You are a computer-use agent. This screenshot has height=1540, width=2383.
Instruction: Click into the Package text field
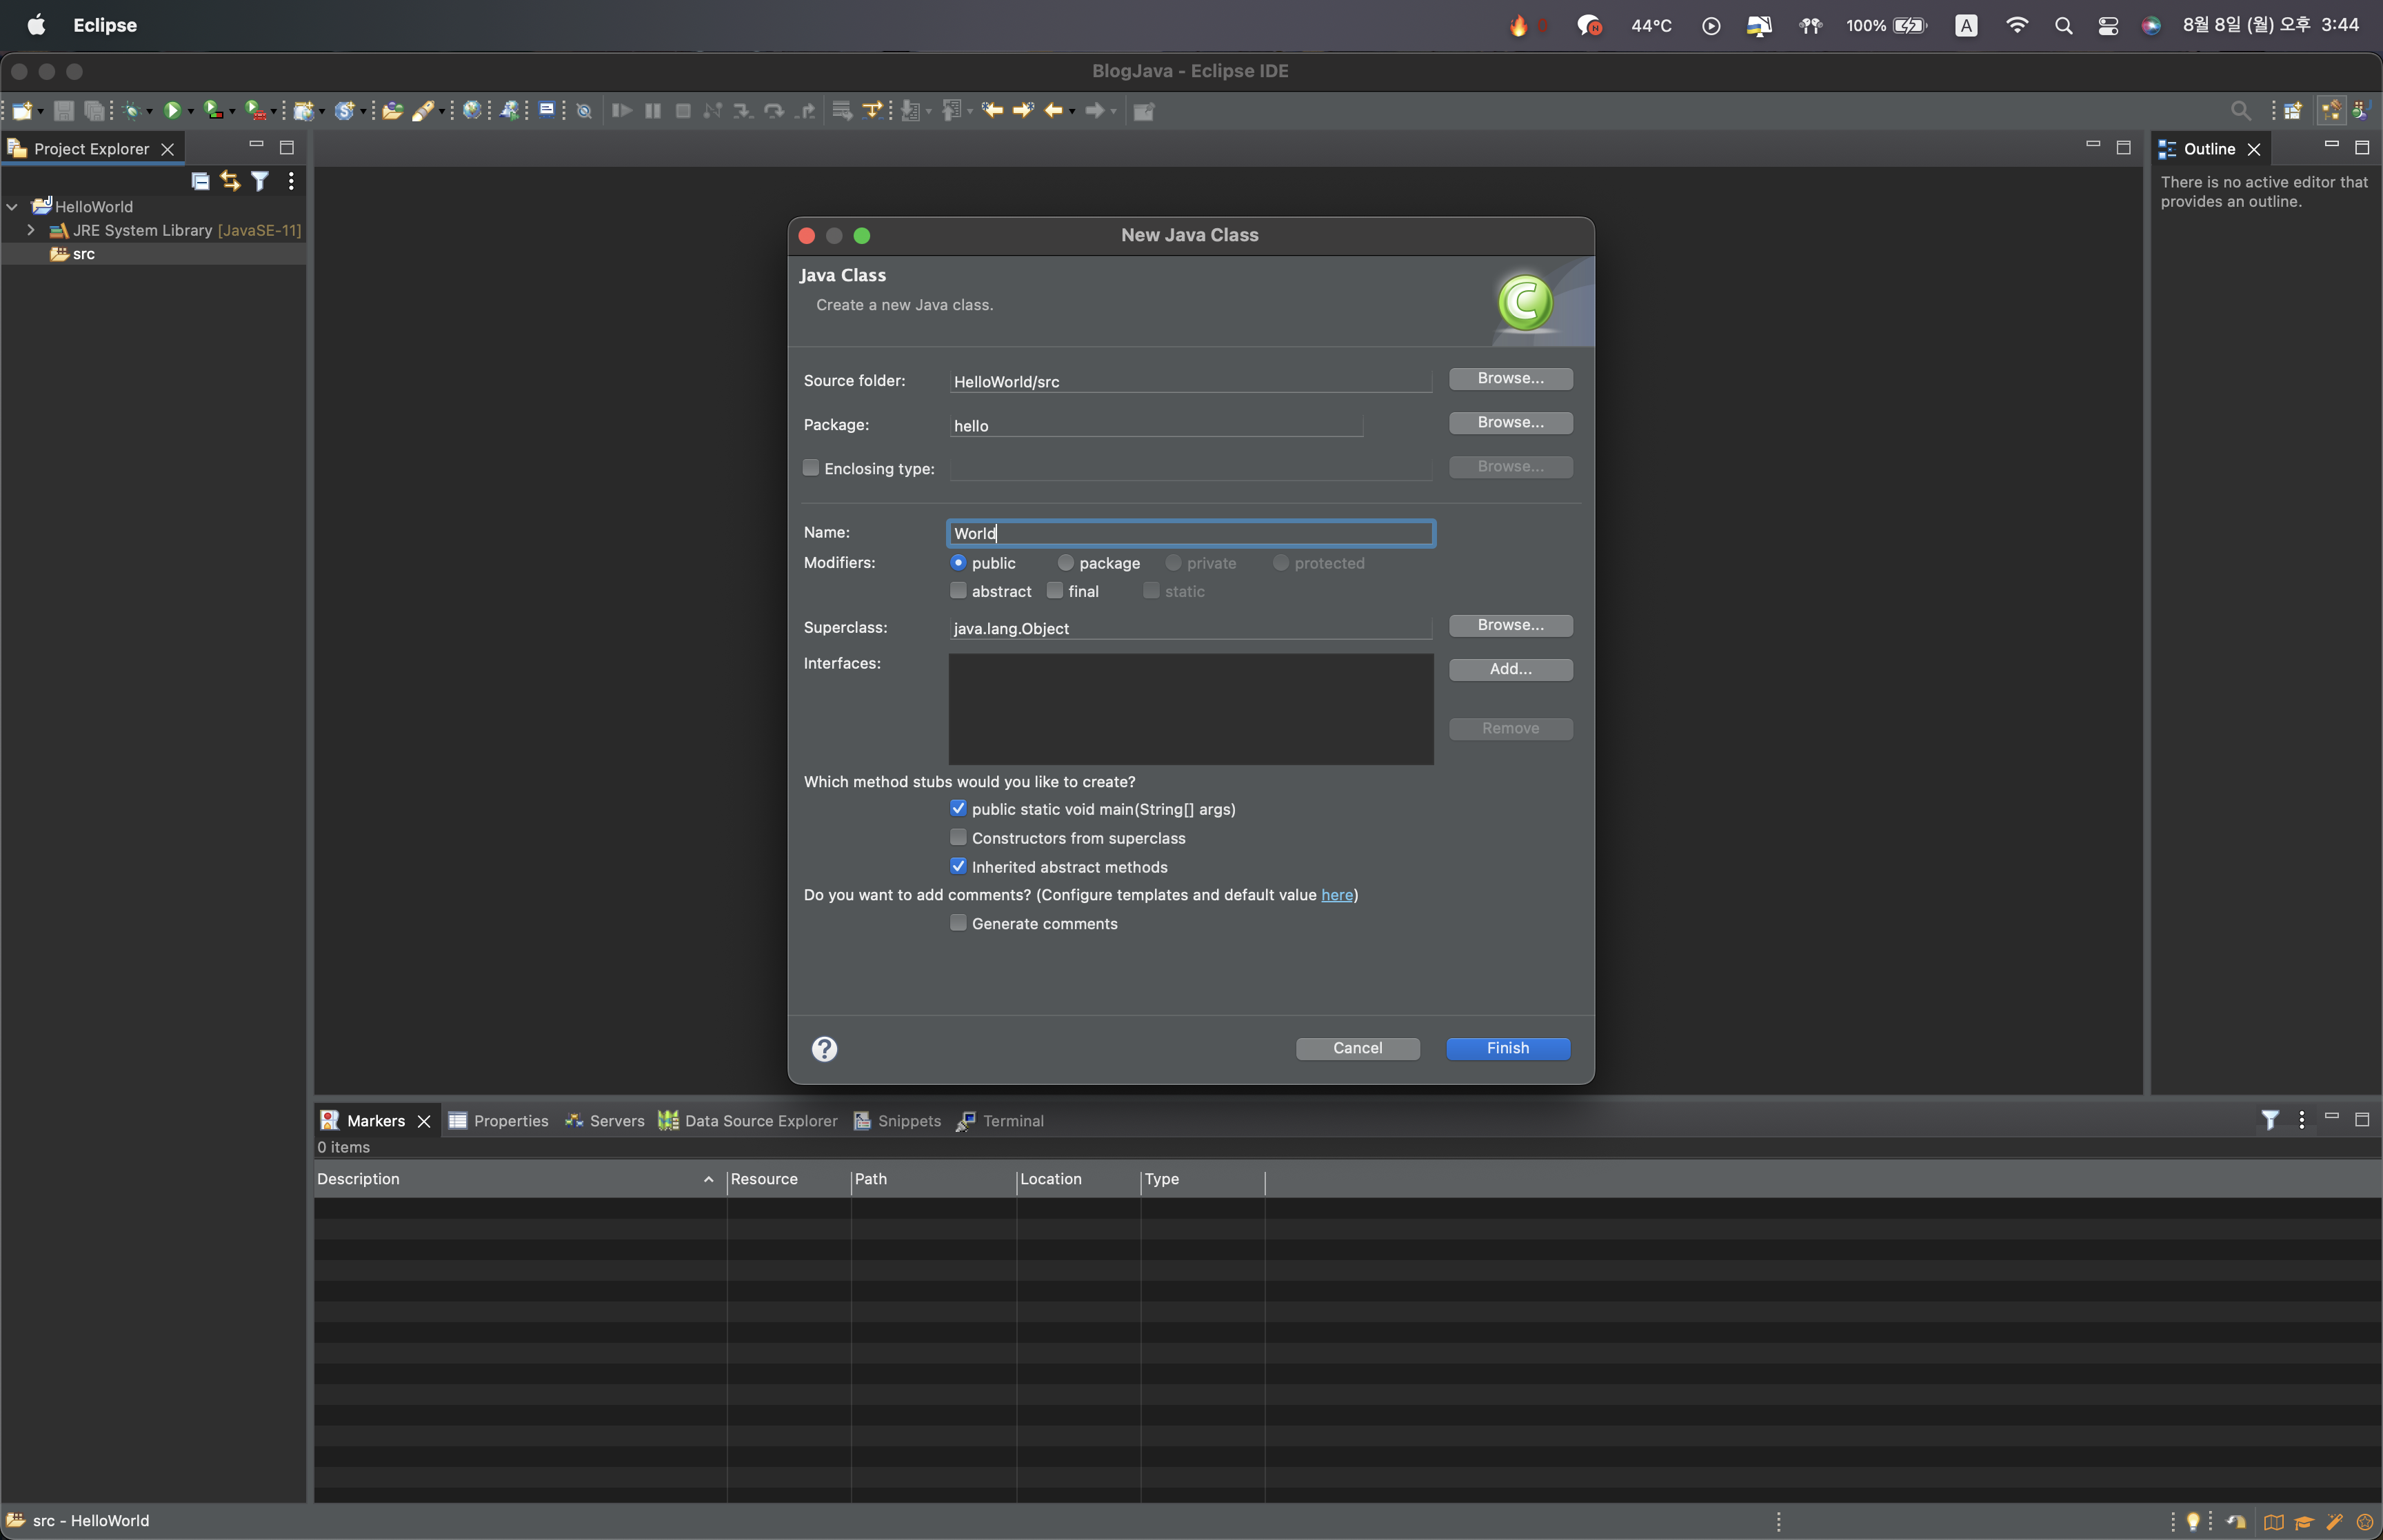click(1155, 425)
